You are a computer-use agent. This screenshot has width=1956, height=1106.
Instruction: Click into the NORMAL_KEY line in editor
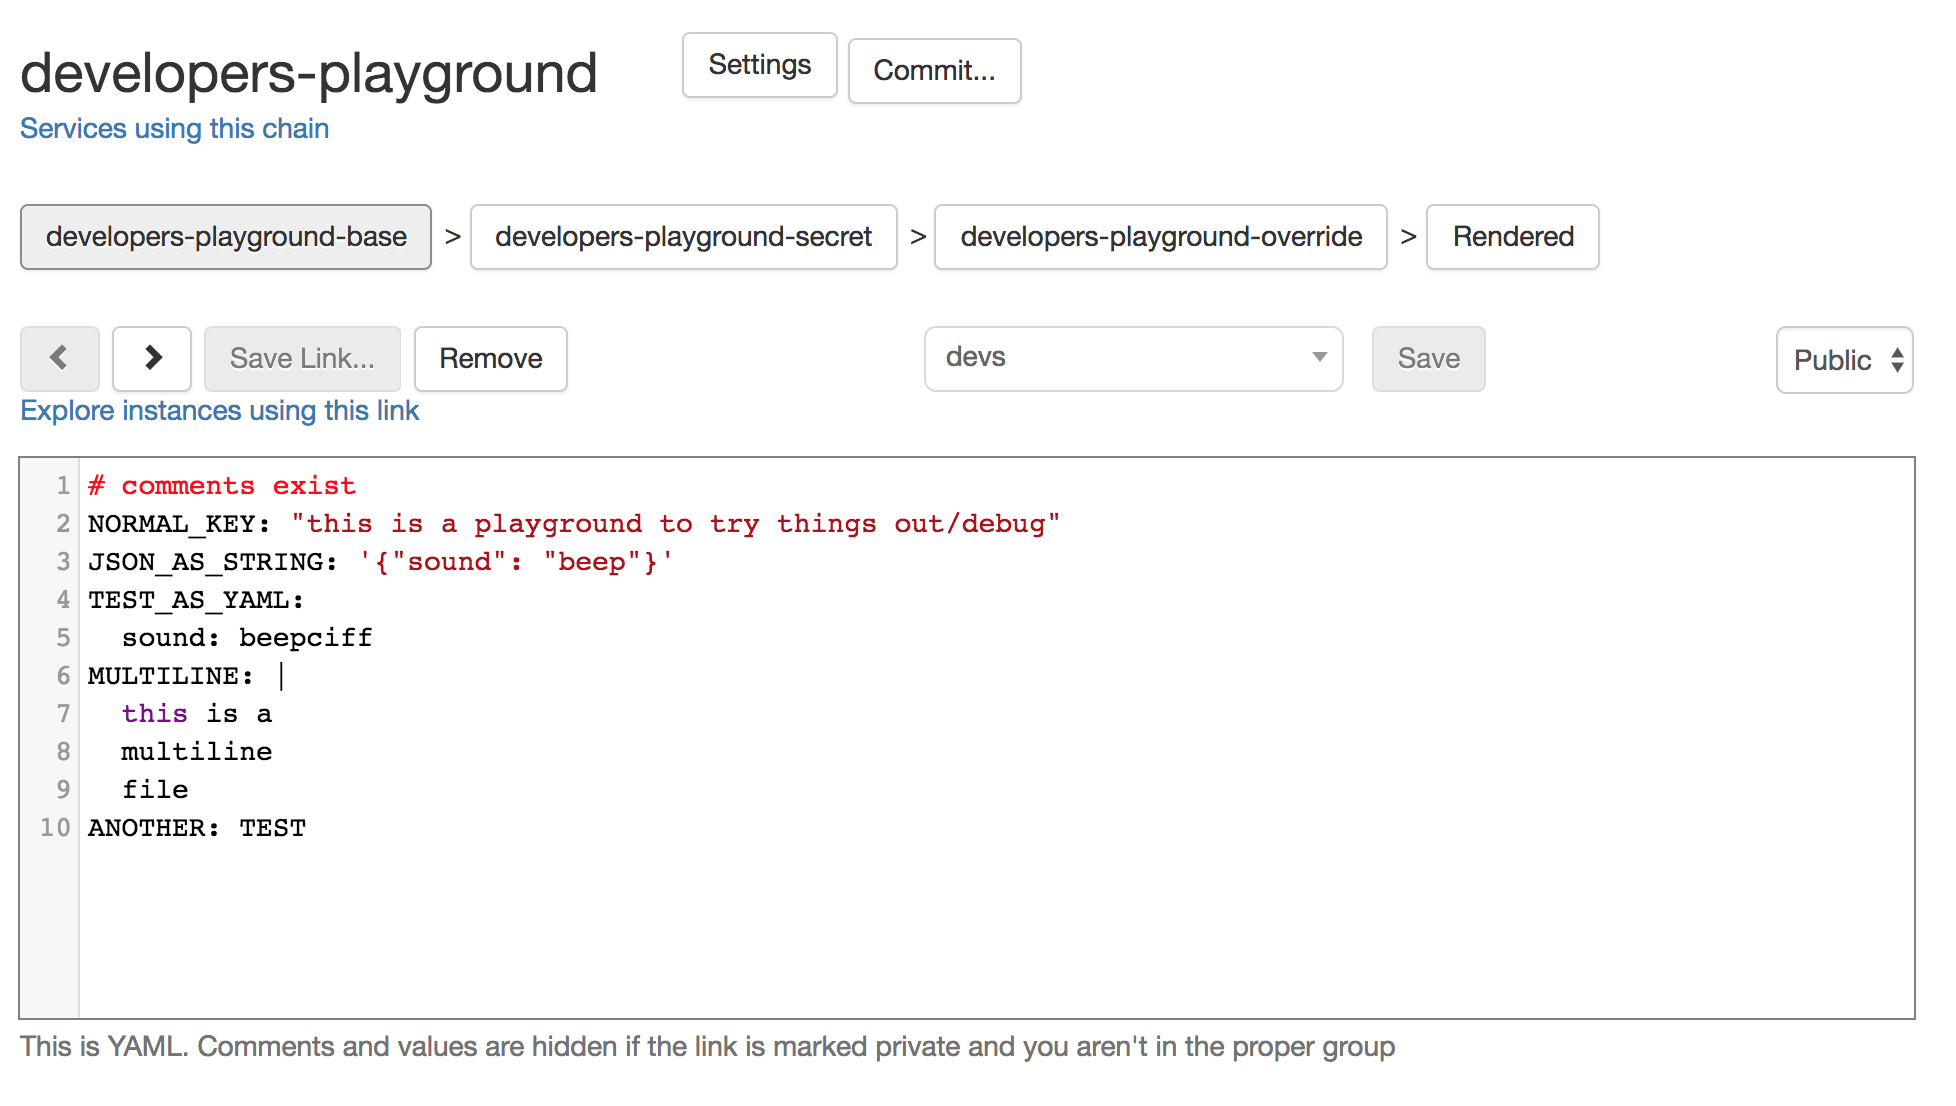pos(573,524)
